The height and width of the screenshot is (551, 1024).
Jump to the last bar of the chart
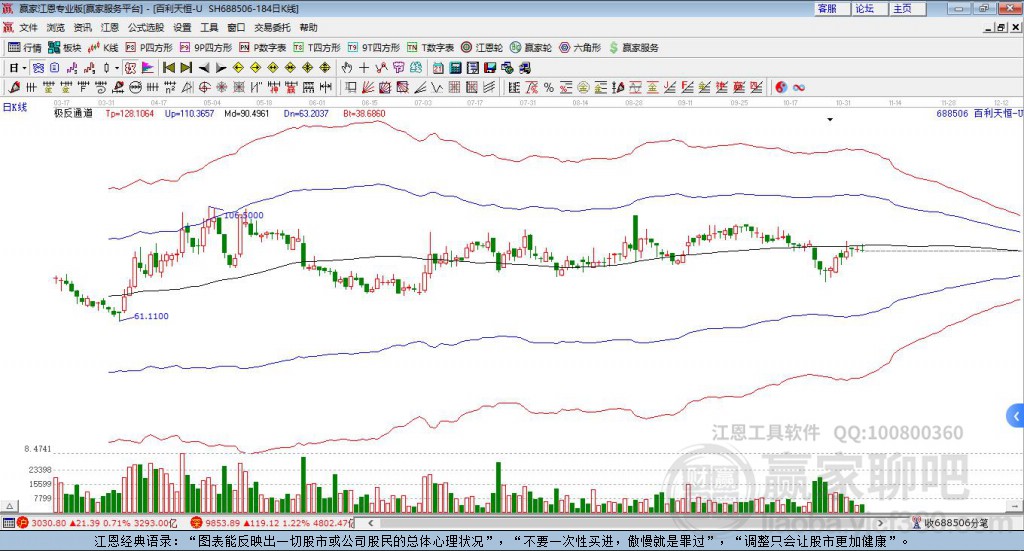pyautogui.click(x=186, y=68)
